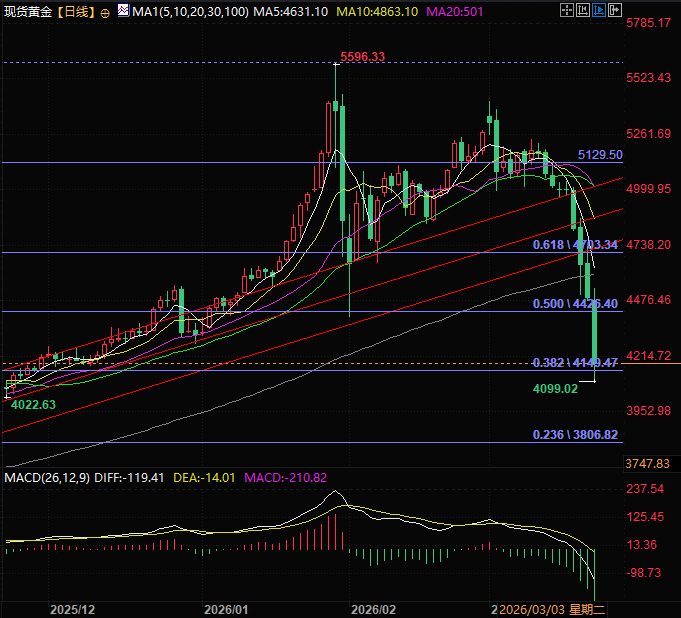Click the 4476.46 price axis value

coord(648,300)
